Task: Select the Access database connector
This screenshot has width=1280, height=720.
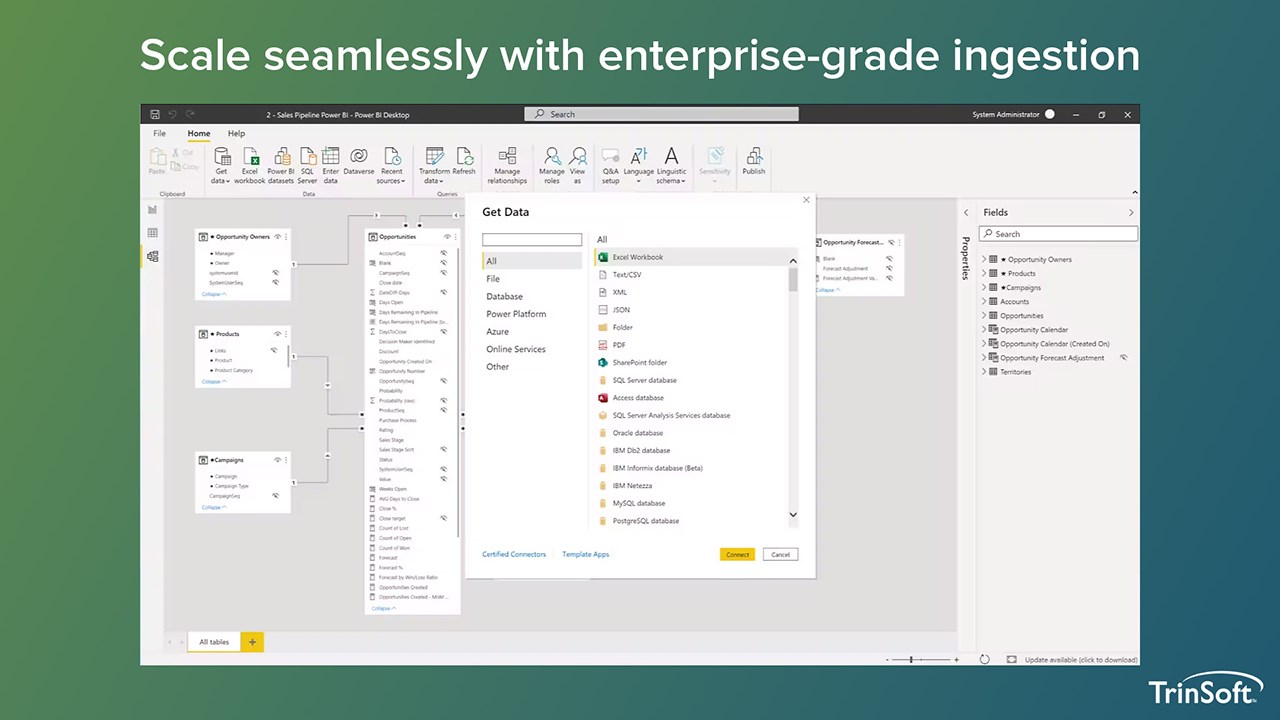Action: tap(637, 398)
